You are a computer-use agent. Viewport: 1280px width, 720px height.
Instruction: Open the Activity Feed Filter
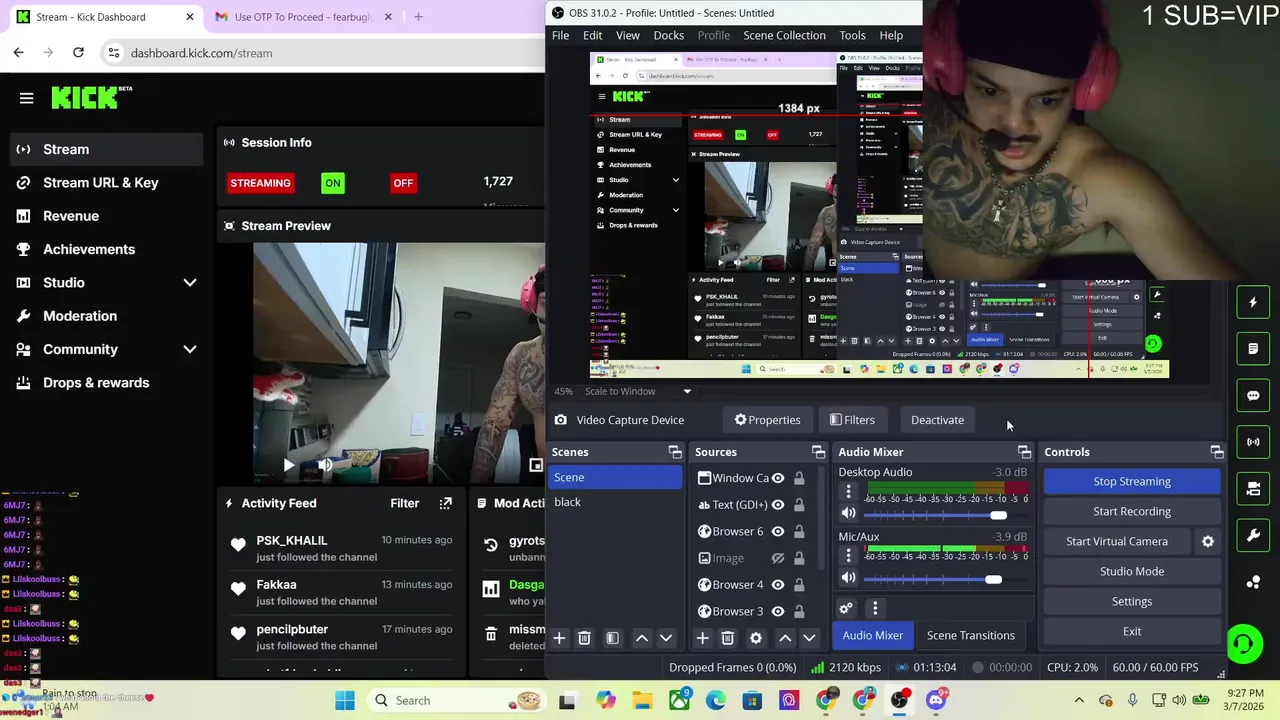(404, 503)
